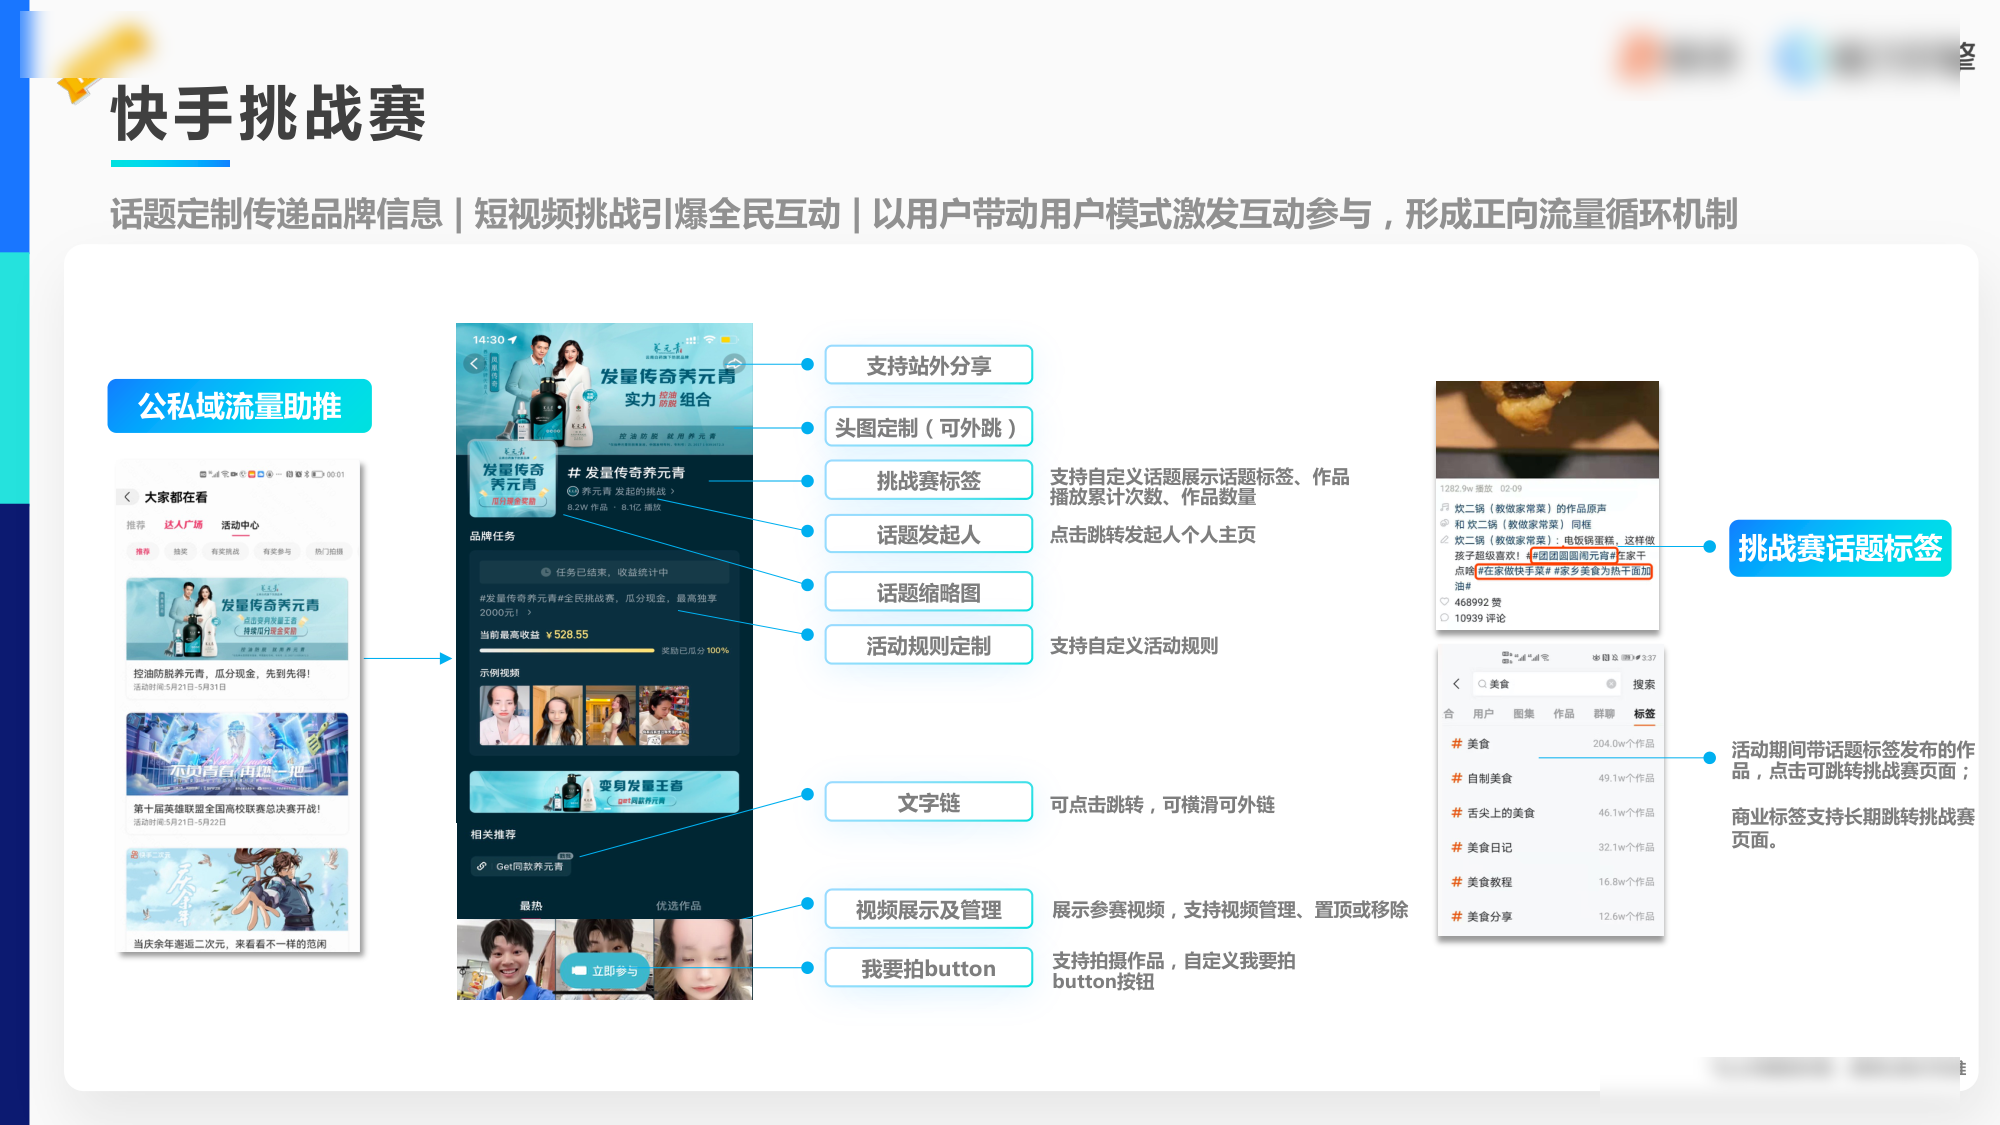Tap food video preview above 1282.9w 播放
Screen dimensions: 2000x1125
pyautogui.click(x=1547, y=429)
